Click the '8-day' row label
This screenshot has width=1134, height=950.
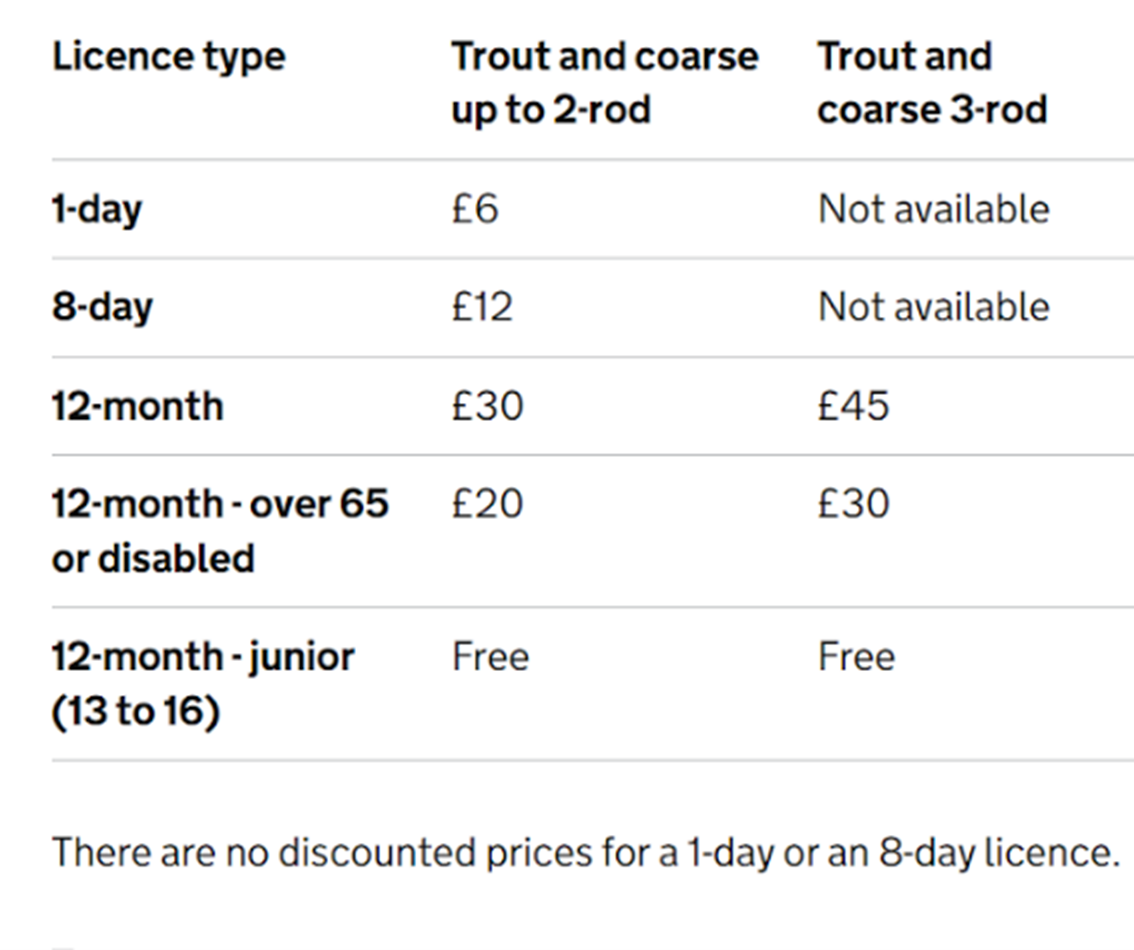point(101,307)
